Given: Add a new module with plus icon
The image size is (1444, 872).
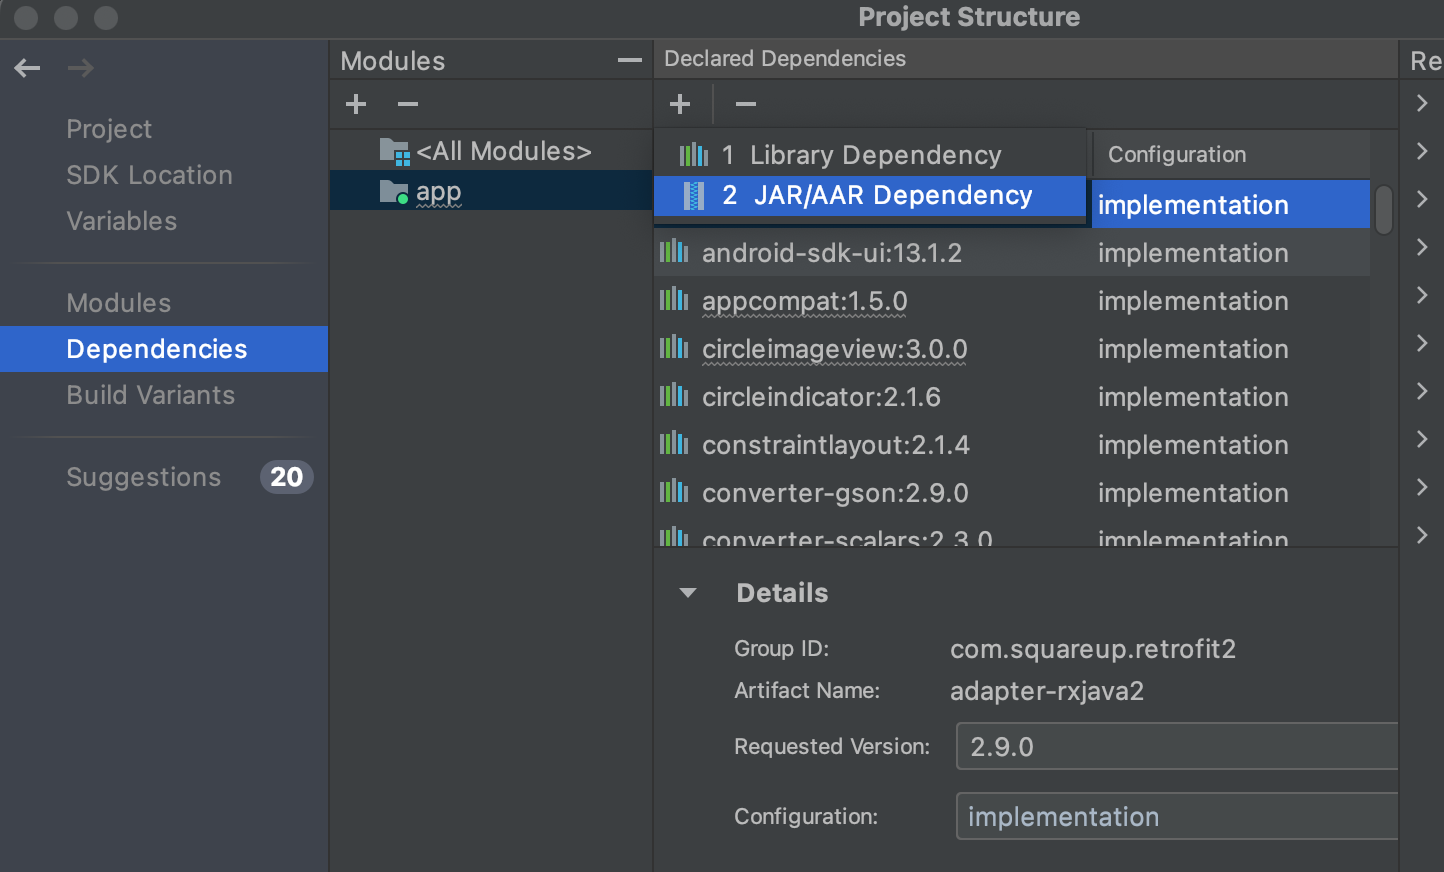Looking at the screenshot, I should 356,104.
